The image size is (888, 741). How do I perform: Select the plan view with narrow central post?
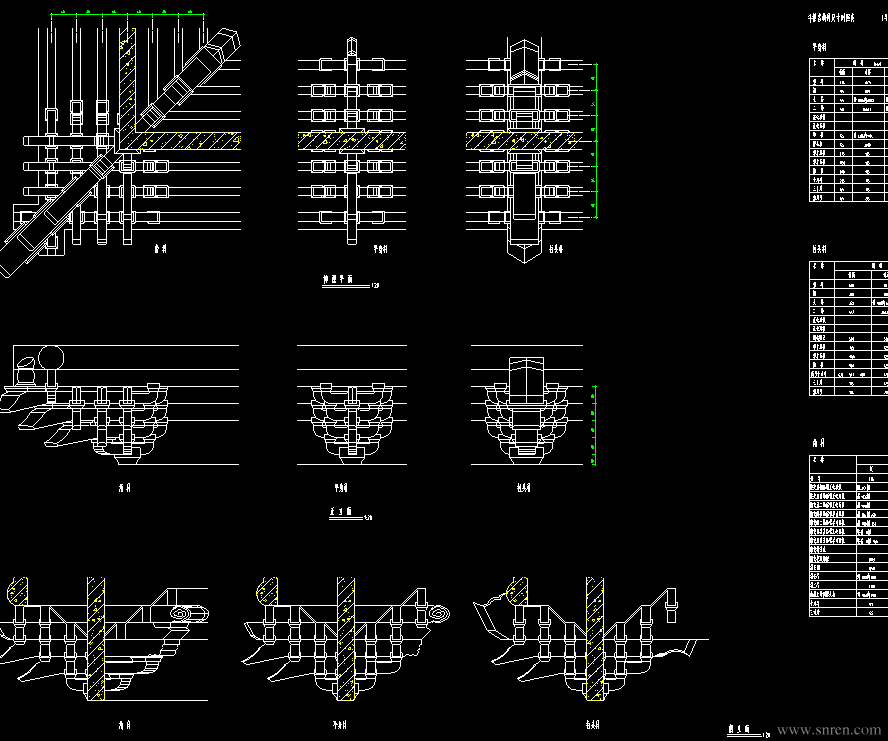352,140
